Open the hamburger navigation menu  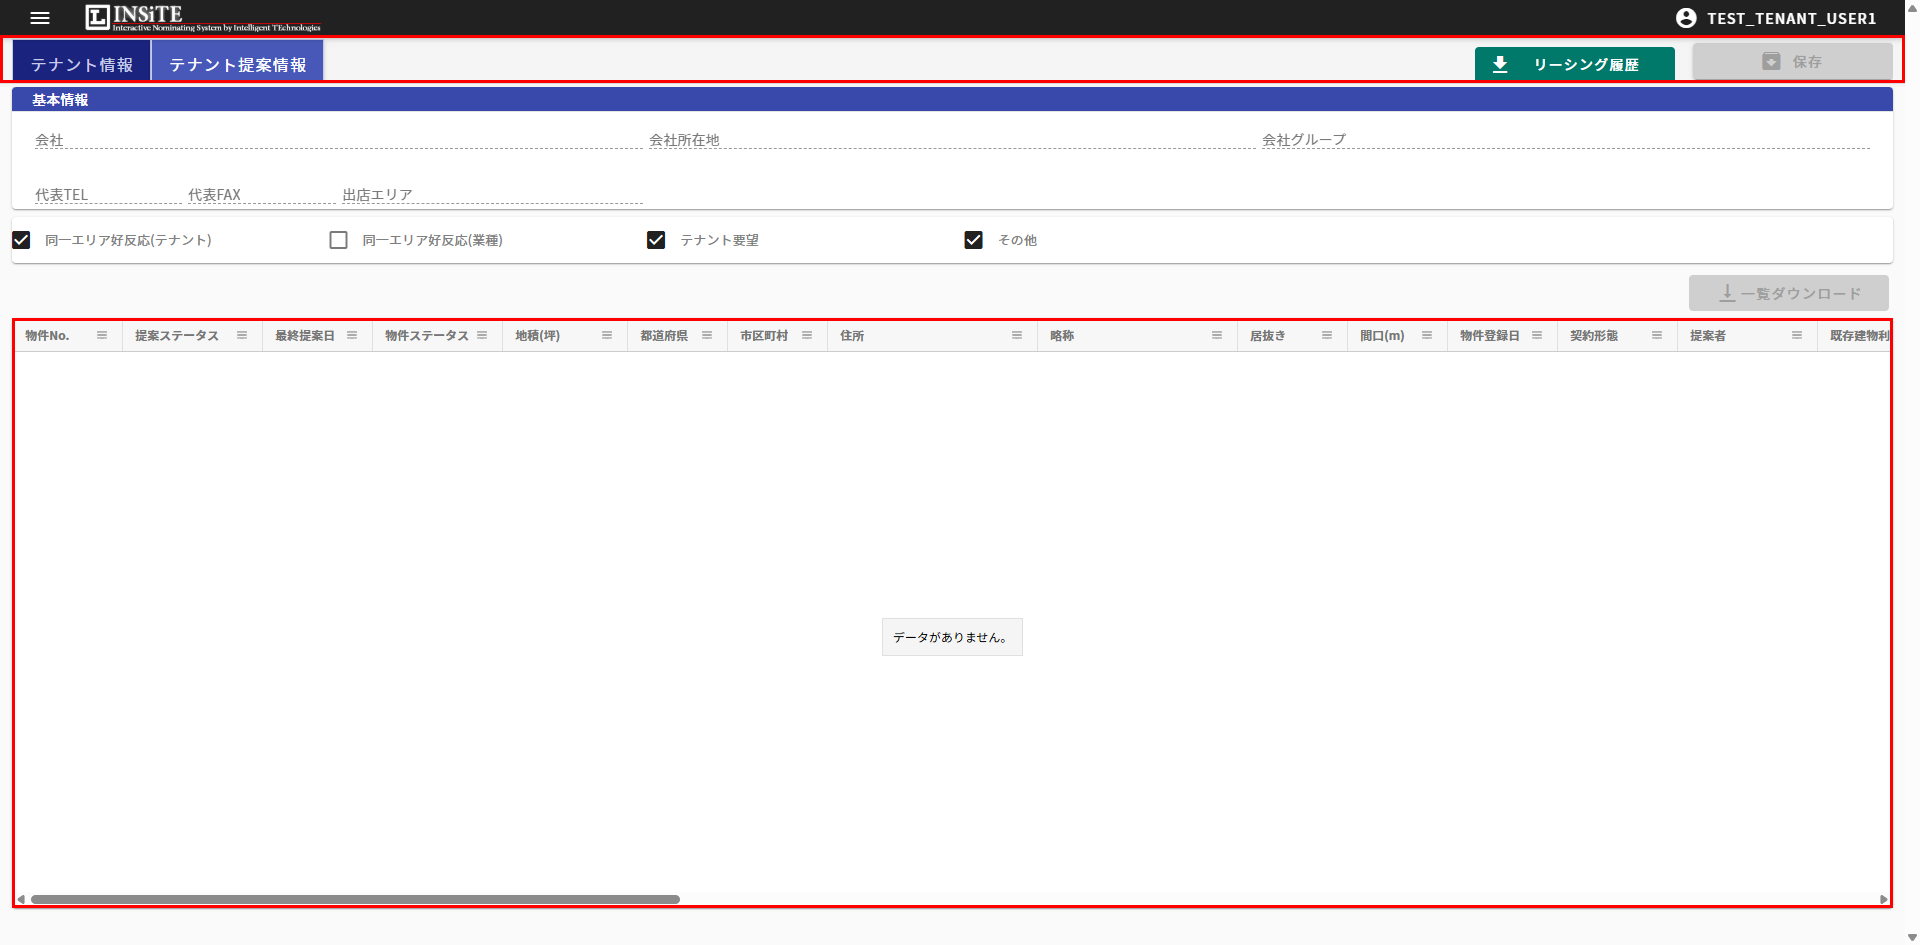[40, 18]
